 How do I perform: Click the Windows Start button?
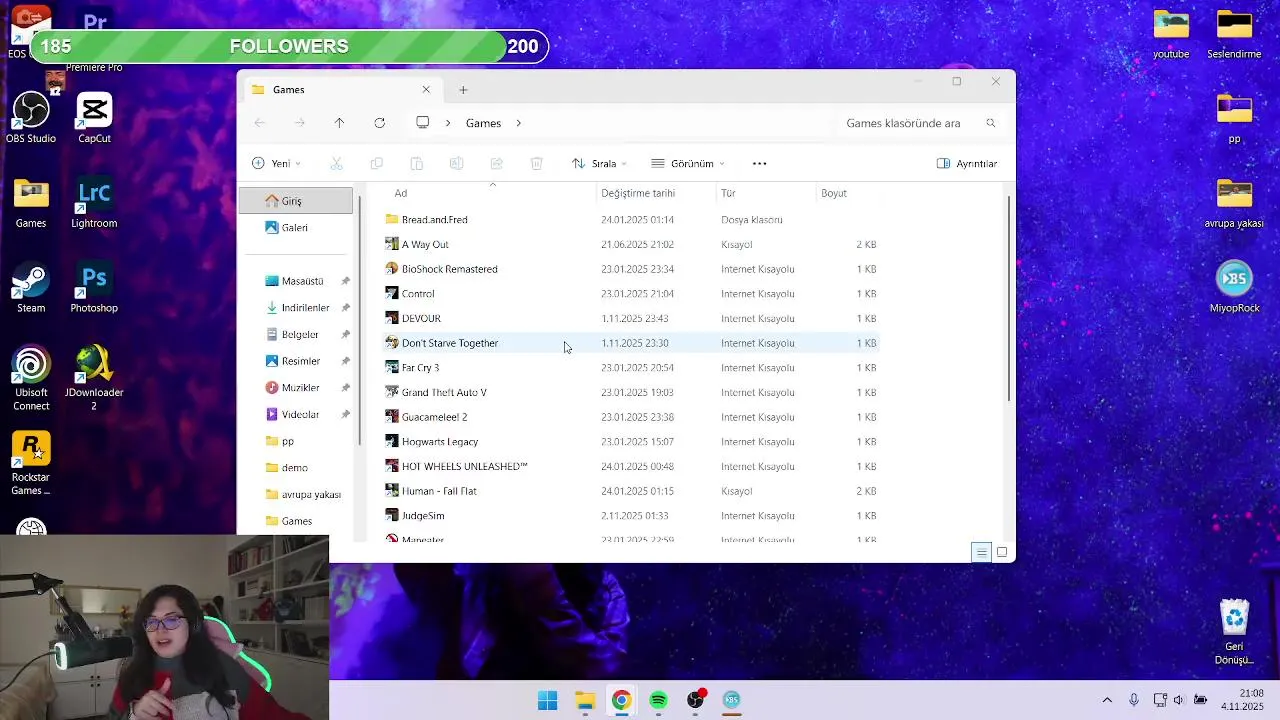[x=547, y=700]
